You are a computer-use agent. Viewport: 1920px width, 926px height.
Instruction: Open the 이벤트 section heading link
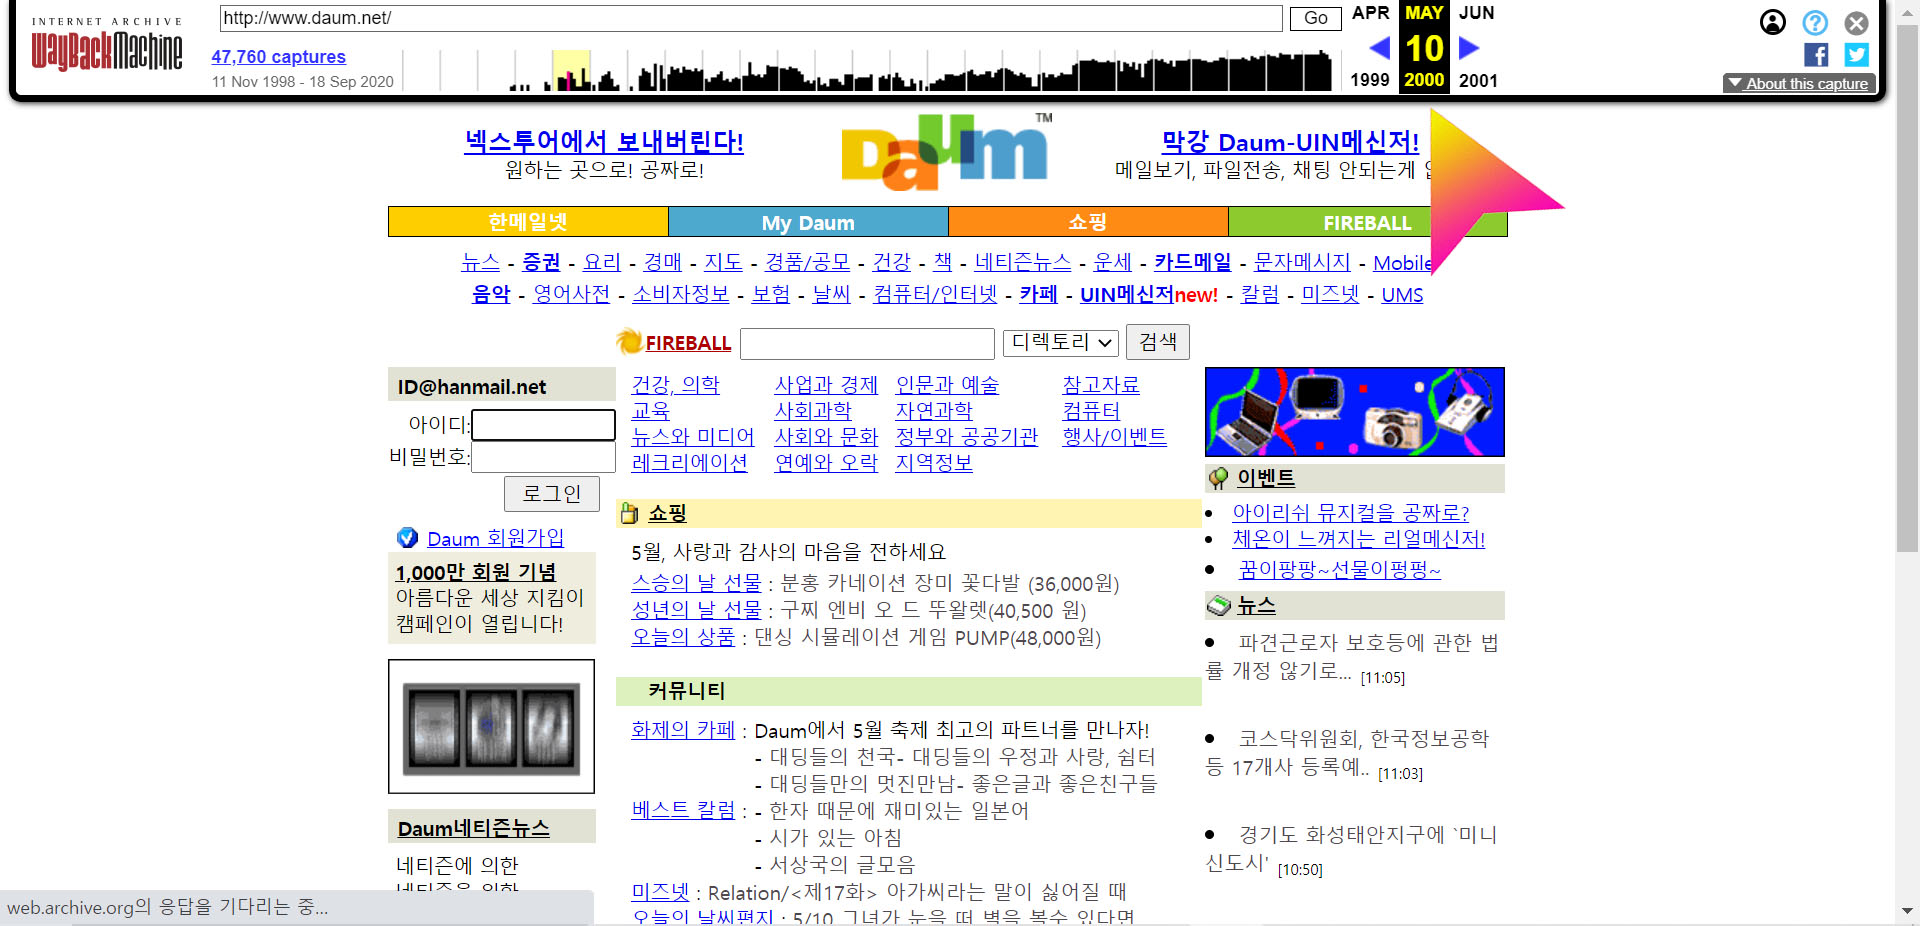click(x=1265, y=478)
